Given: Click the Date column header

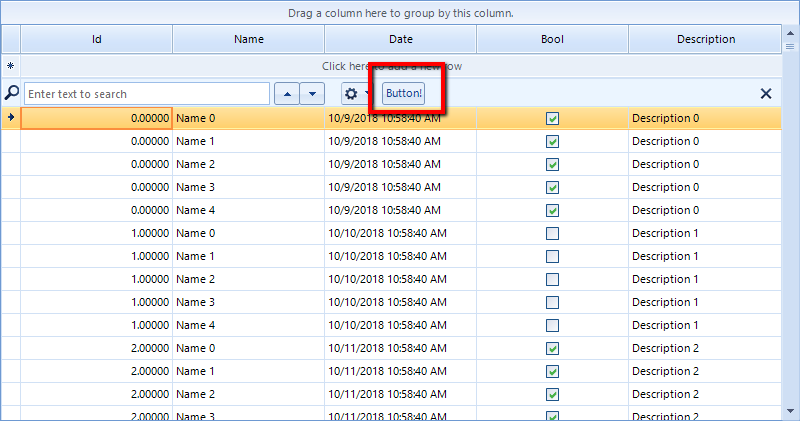Looking at the screenshot, I should click(400, 40).
